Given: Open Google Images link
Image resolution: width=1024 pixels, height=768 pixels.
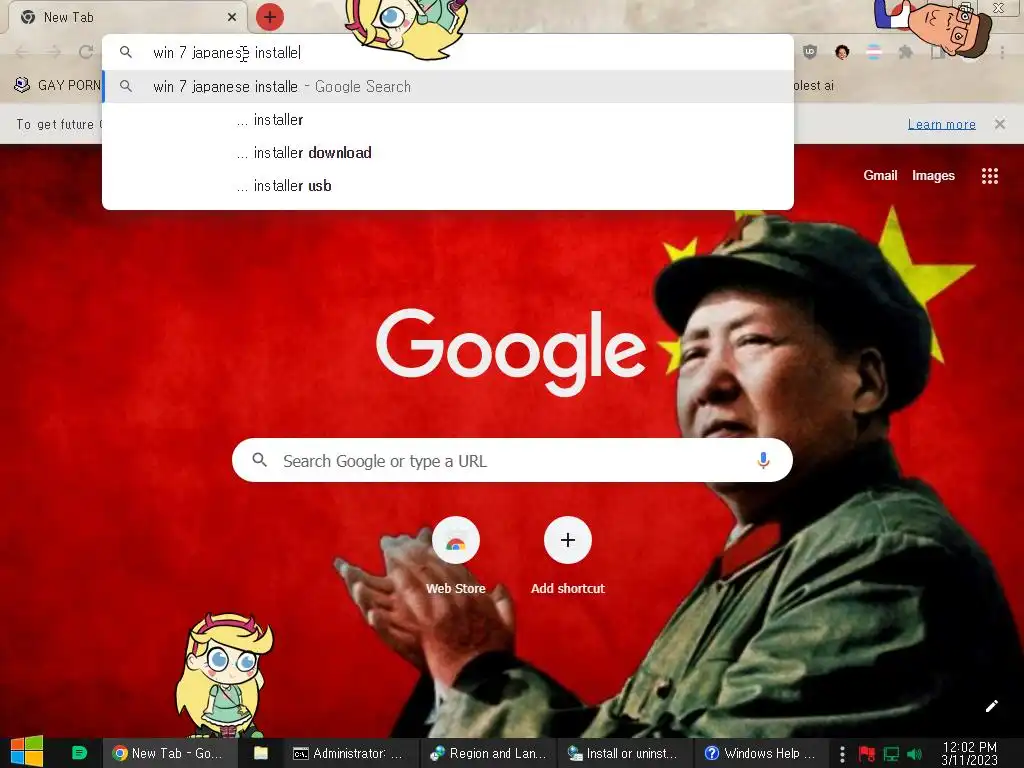Looking at the screenshot, I should pyautogui.click(x=933, y=175).
